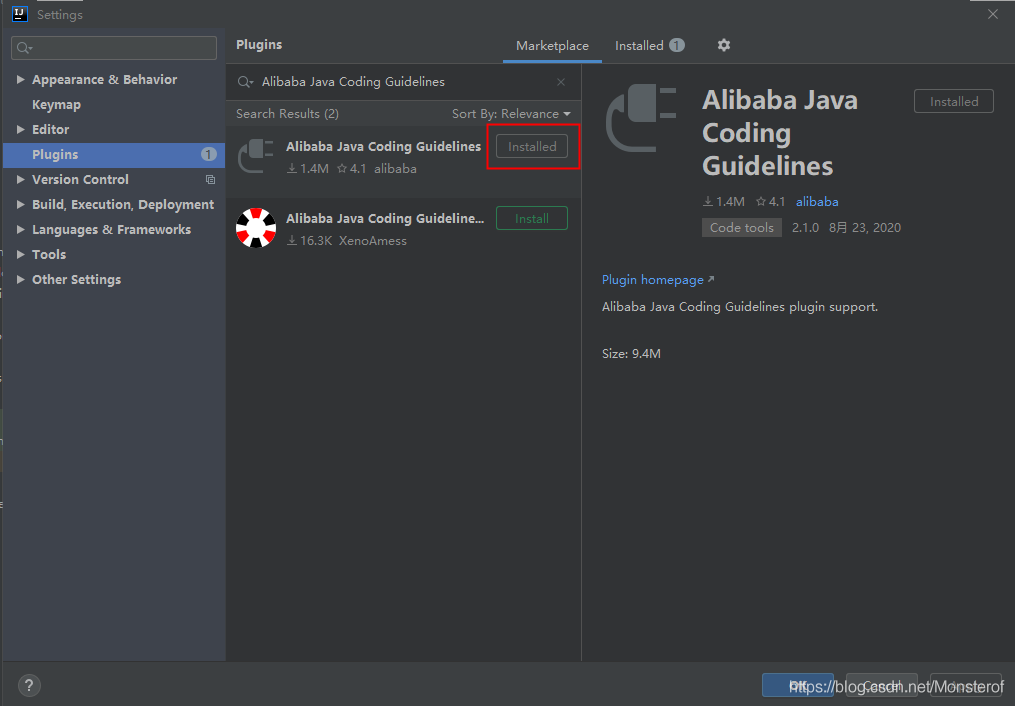1015x706 pixels.
Task: Install the XenoAmess Alibaba plugin
Action: (531, 218)
